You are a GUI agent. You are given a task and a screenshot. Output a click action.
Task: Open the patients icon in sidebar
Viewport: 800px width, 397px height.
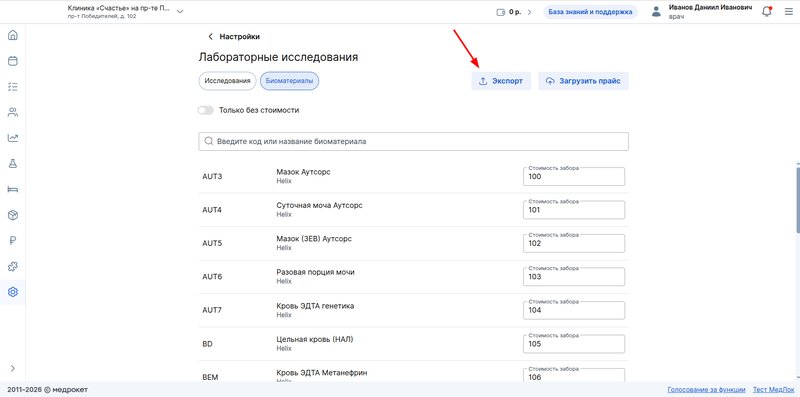pos(13,112)
